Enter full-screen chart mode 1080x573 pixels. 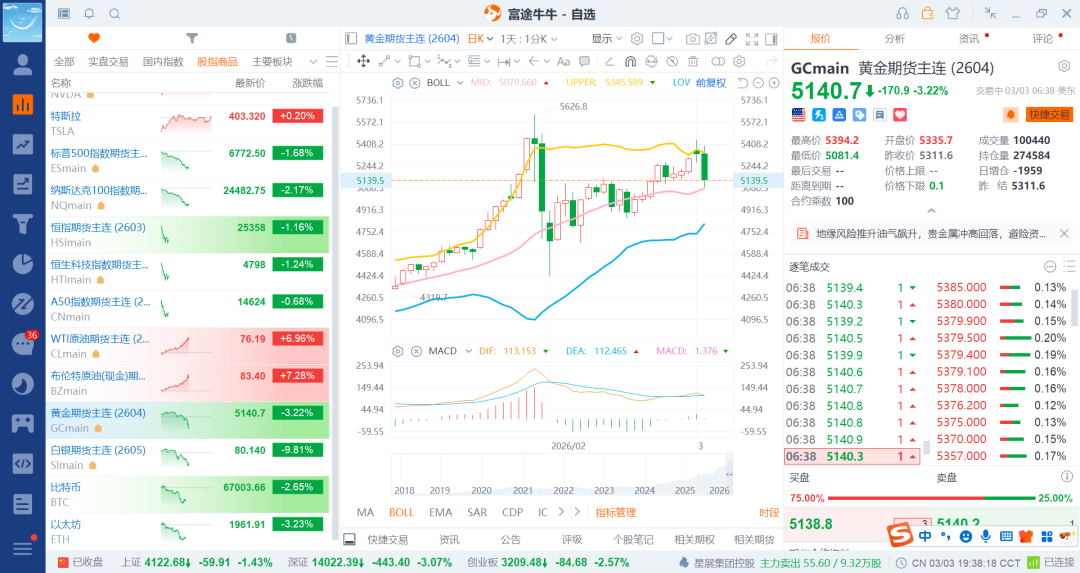pos(752,39)
